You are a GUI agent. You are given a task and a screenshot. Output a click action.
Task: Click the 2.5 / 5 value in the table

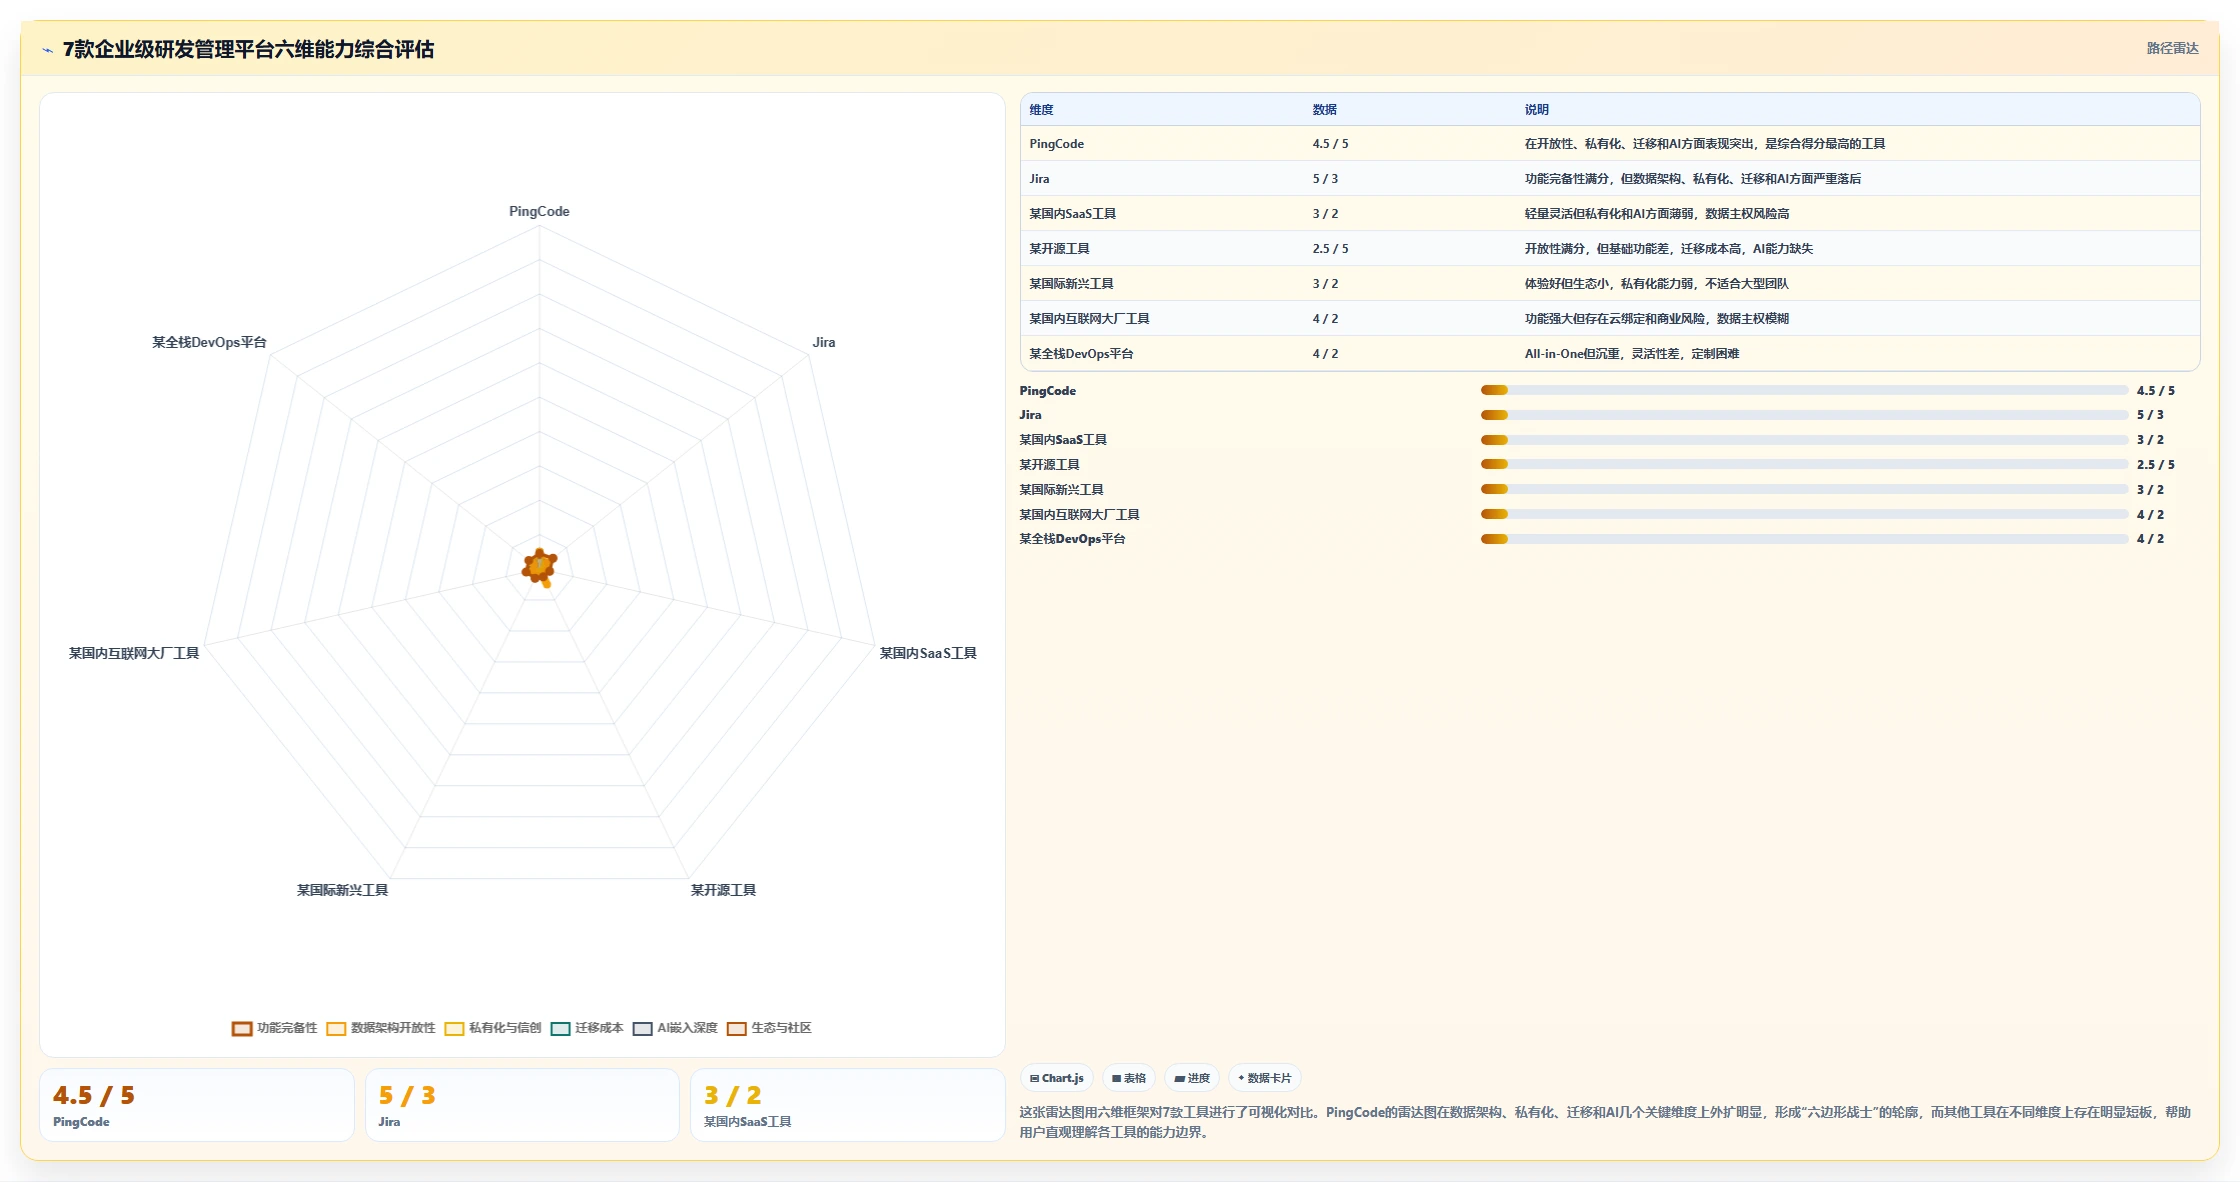1331,249
